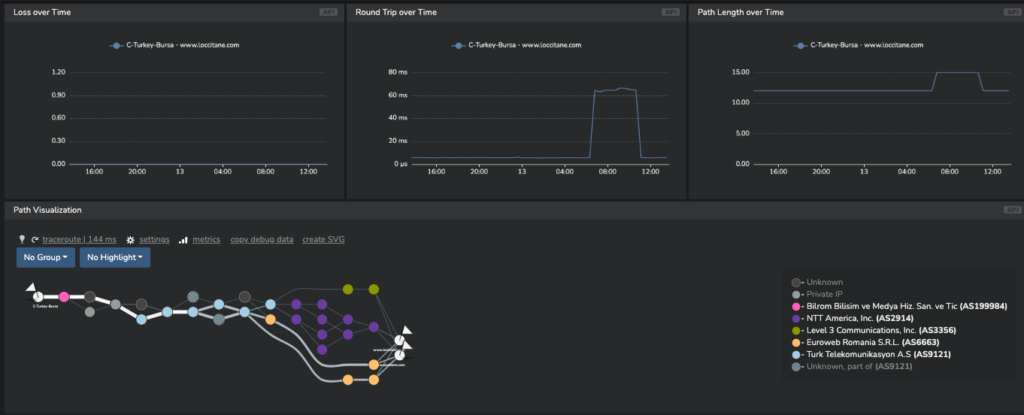Click the Unknown legend swatch

tap(796, 282)
